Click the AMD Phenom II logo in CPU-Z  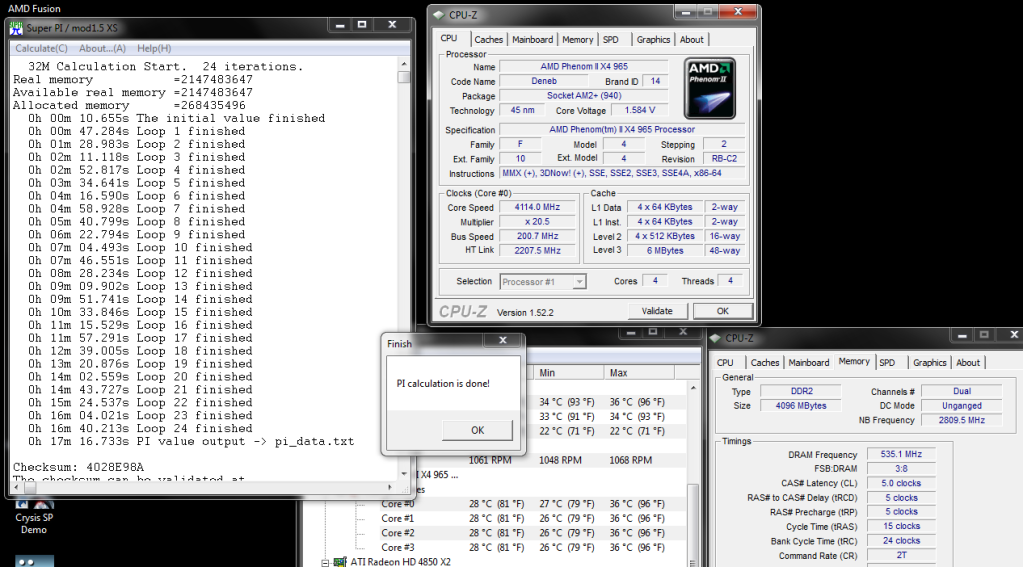[710, 89]
